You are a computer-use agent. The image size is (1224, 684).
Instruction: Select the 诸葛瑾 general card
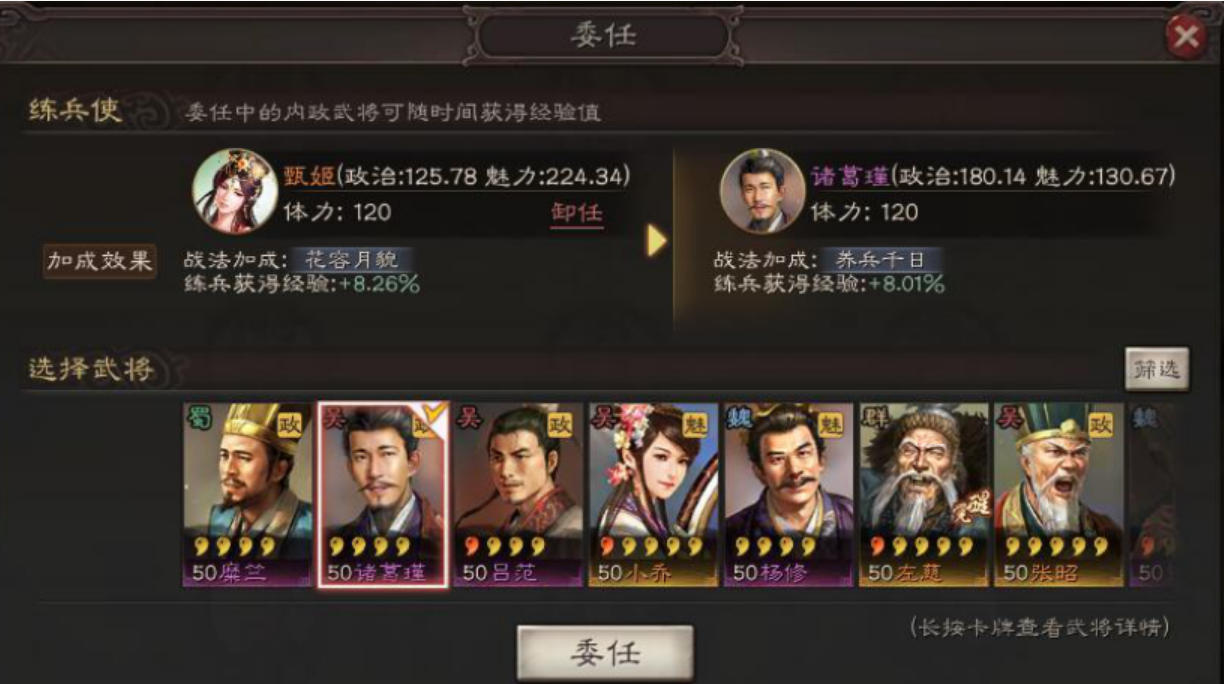(383, 495)
